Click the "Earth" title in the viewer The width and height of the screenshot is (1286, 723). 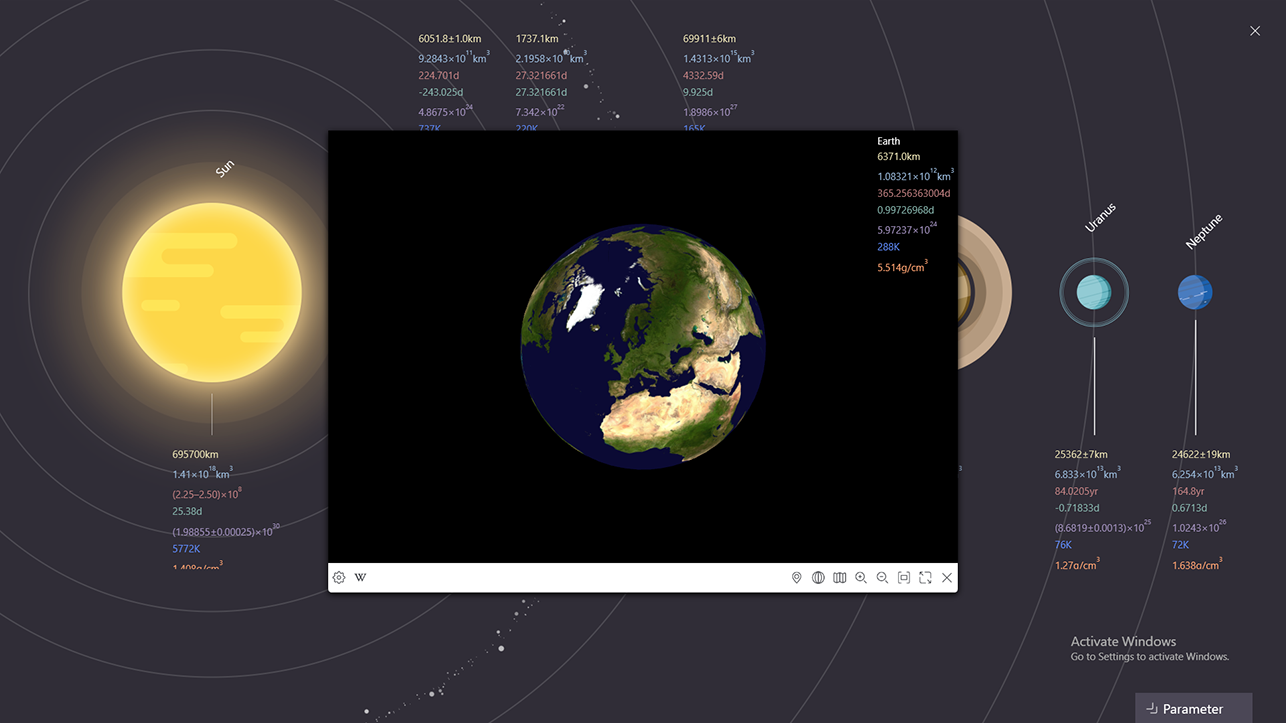[x=889, y=141]
